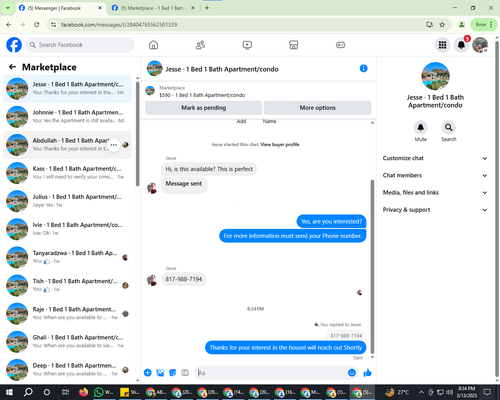Click the Search Facebook field
This screenshot has height=400, width=500.
coord(80,45)
